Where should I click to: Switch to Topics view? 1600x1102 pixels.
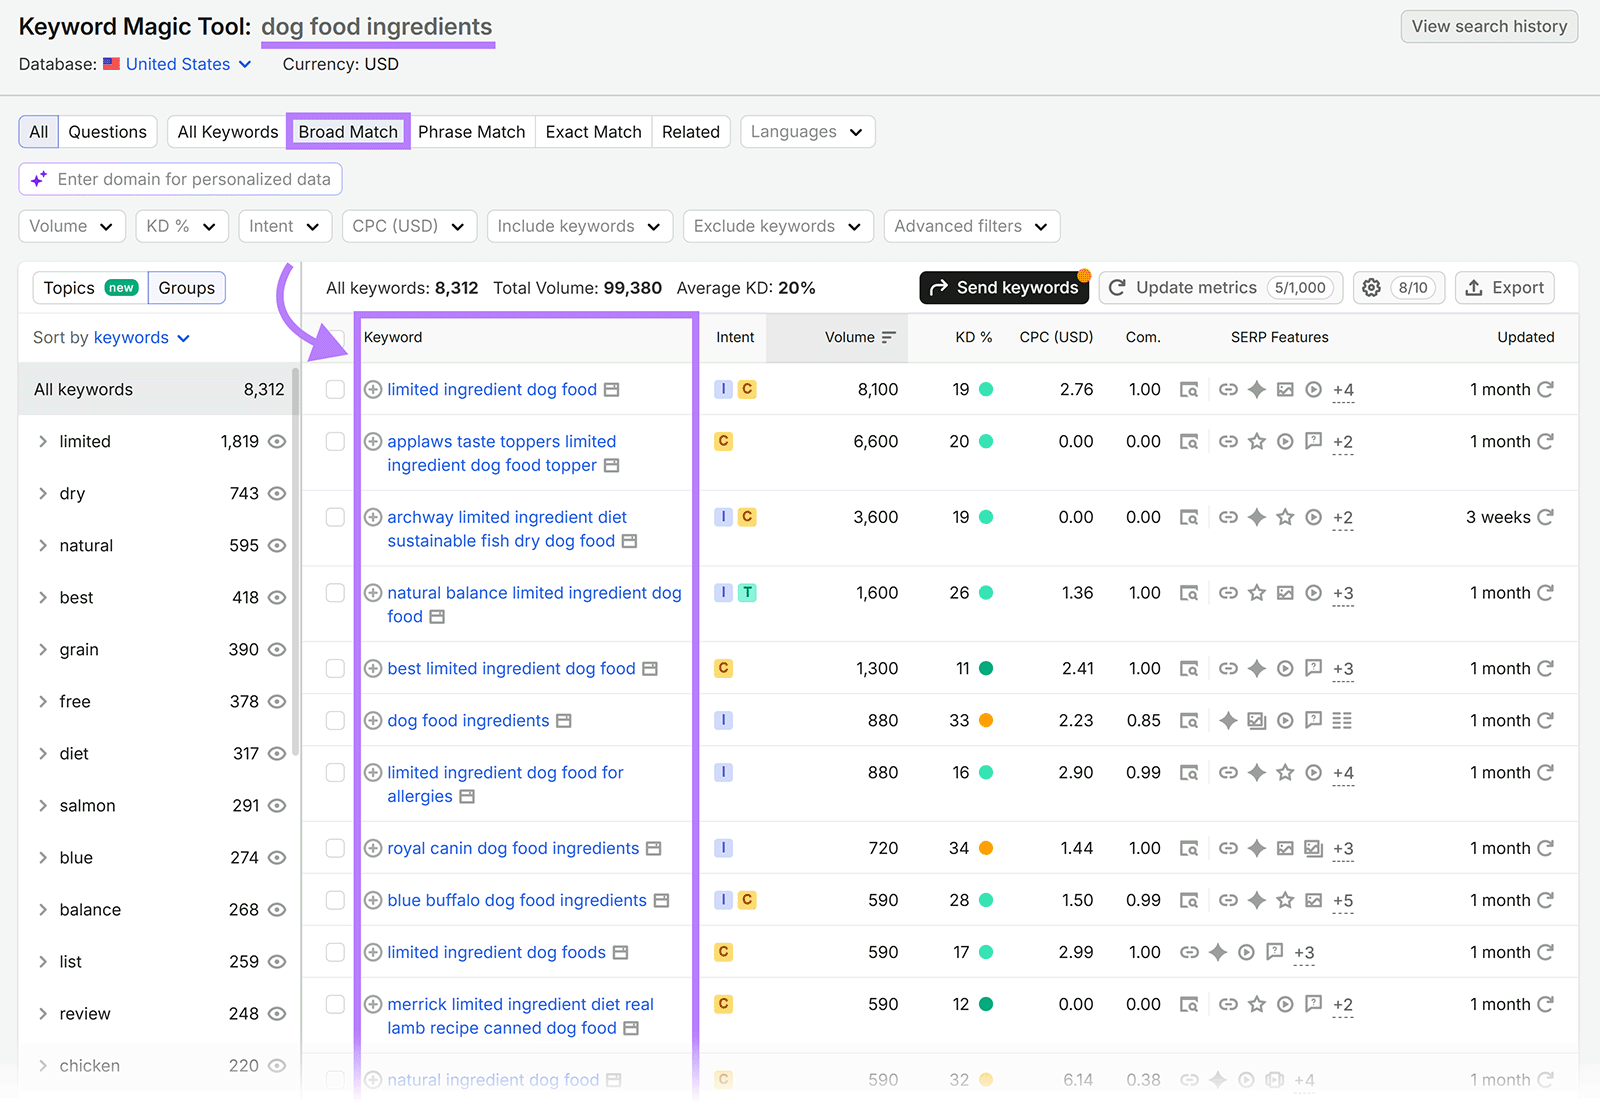[90, 288]
